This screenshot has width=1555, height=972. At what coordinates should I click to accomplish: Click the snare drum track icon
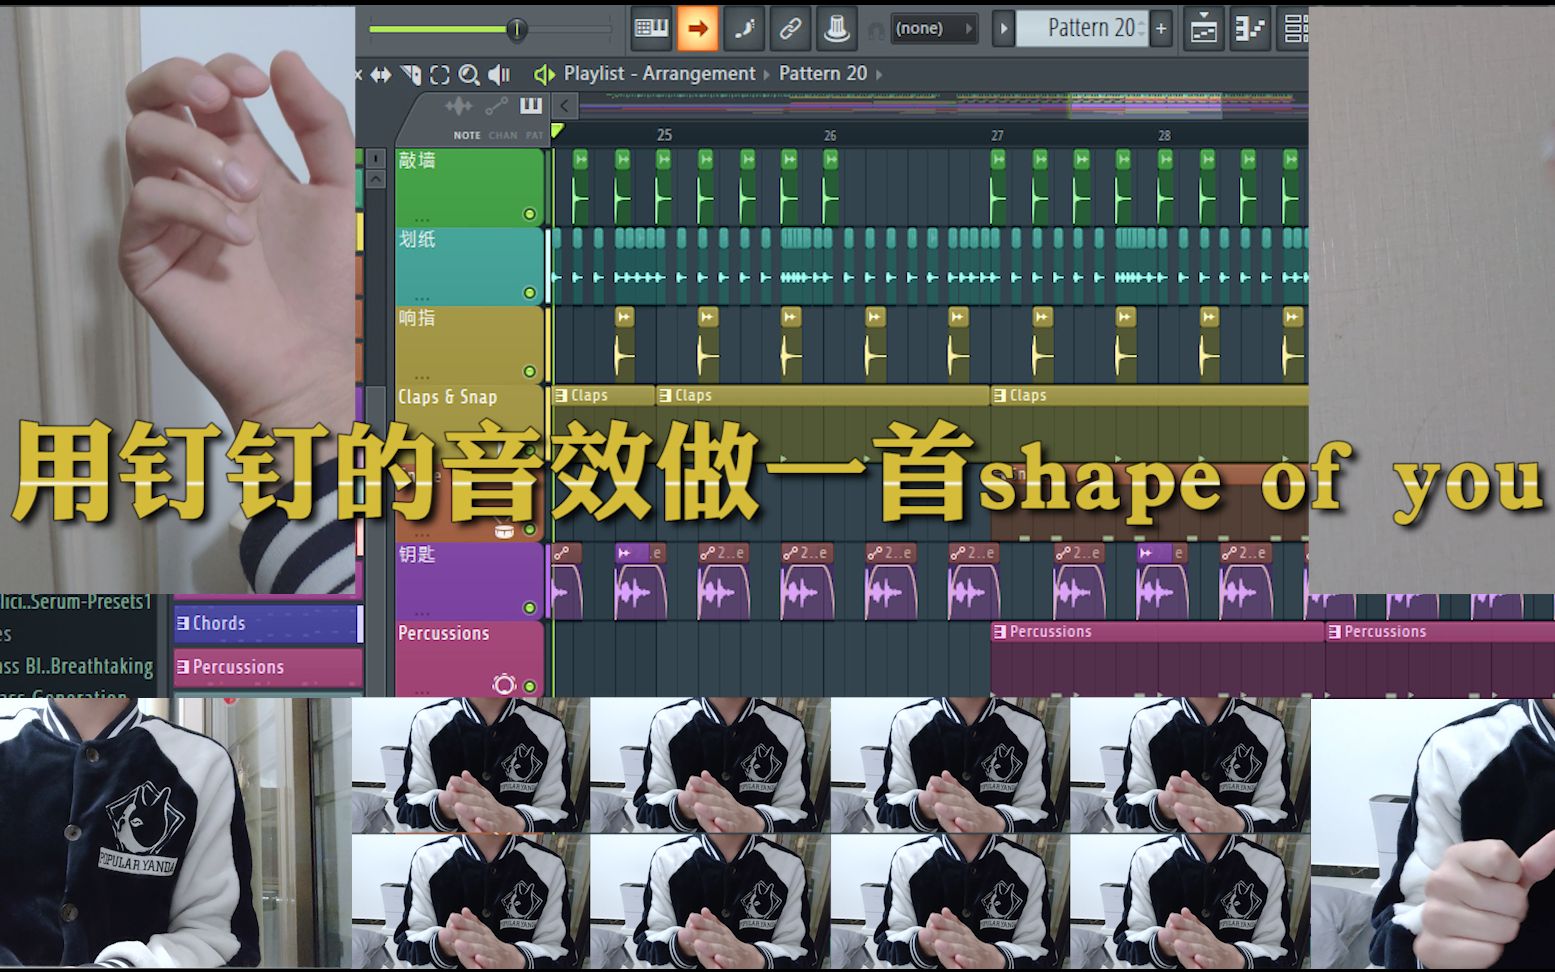[504, 530]
